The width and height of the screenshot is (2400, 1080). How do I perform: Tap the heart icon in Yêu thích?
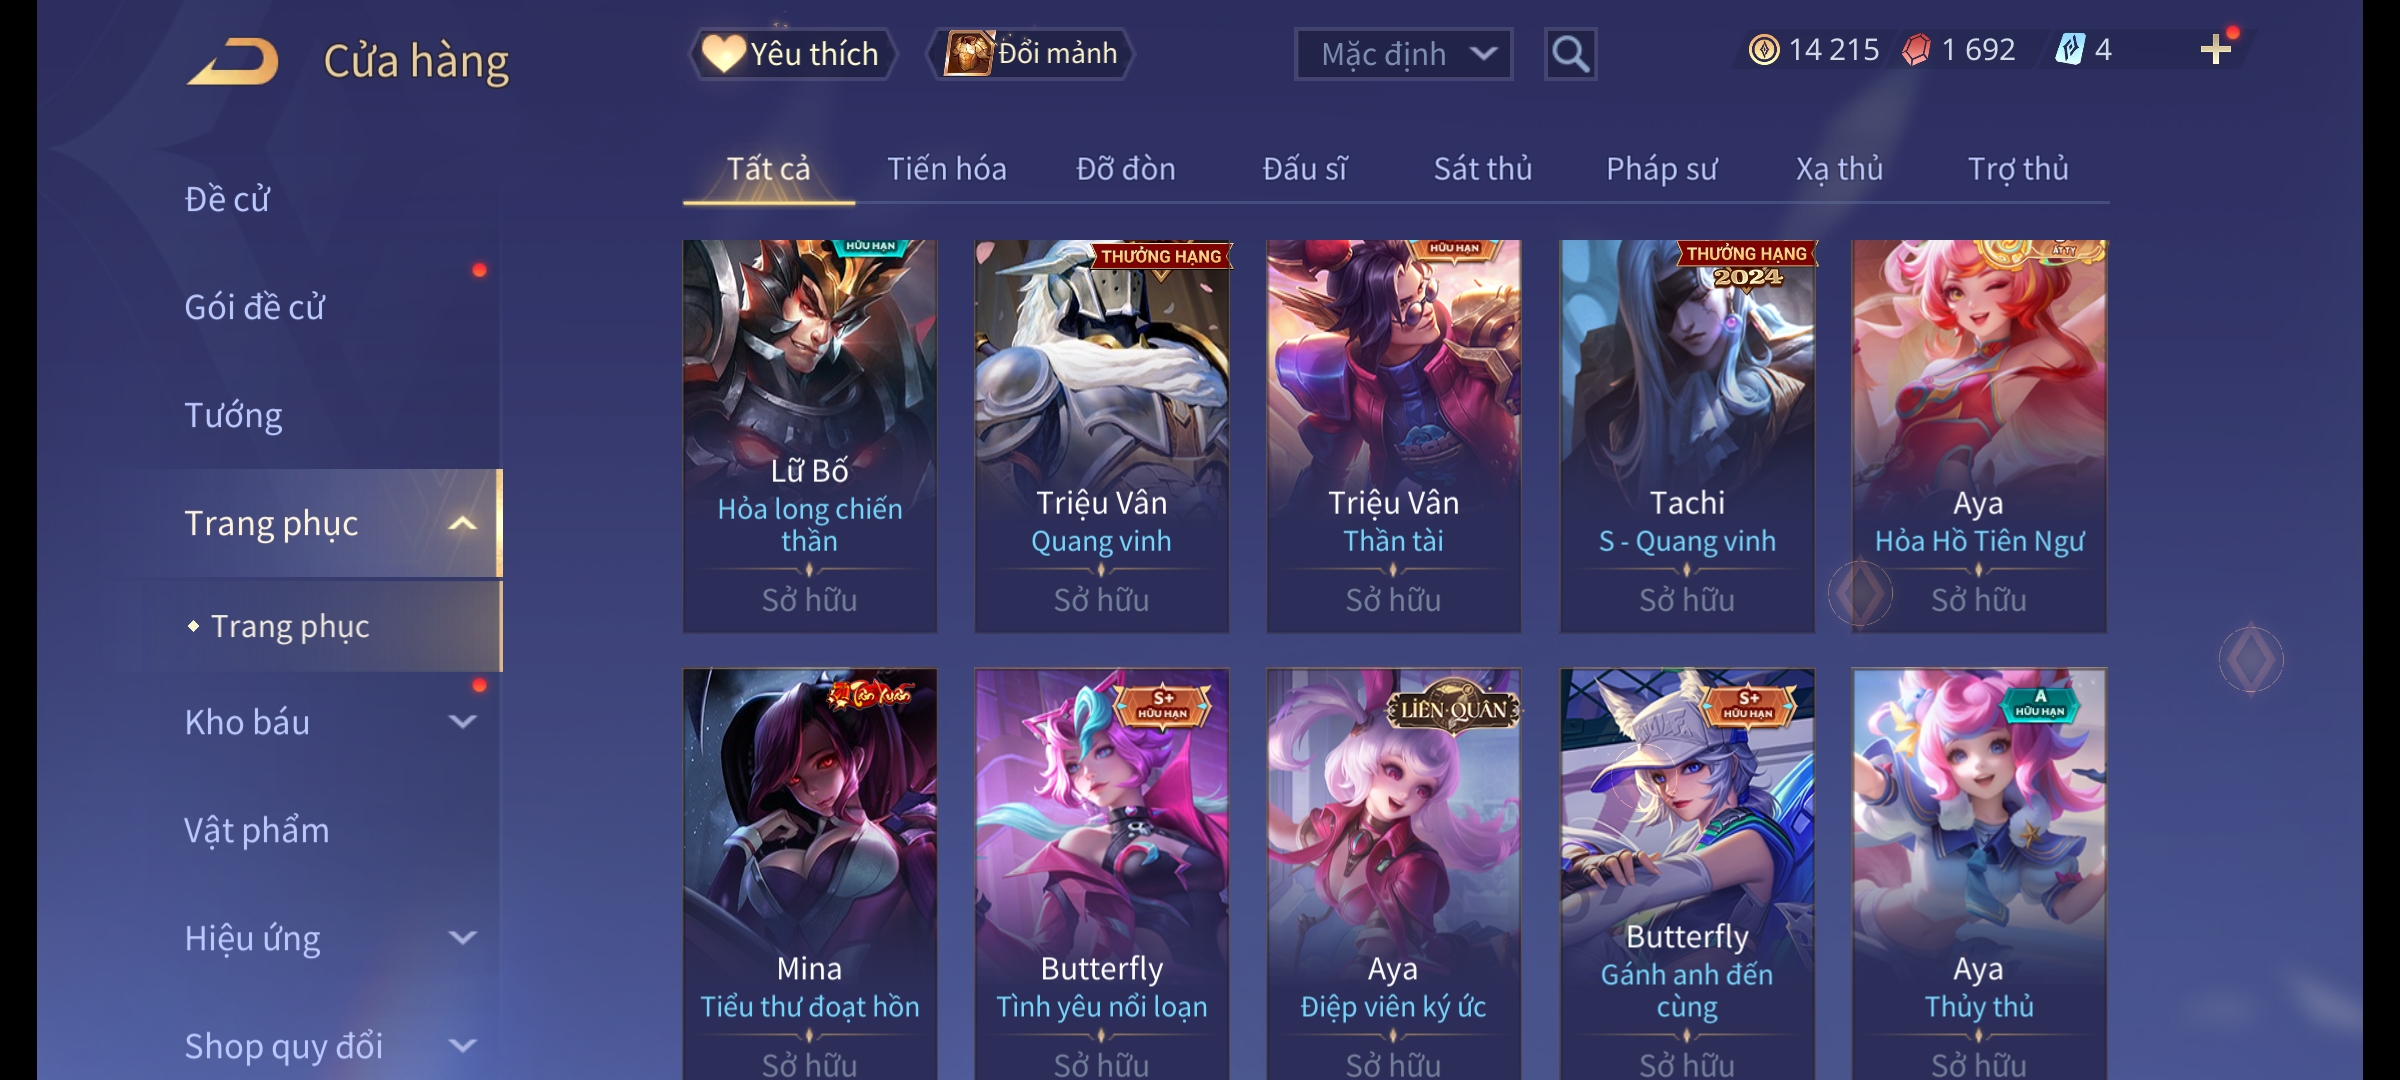click(722, 54)
